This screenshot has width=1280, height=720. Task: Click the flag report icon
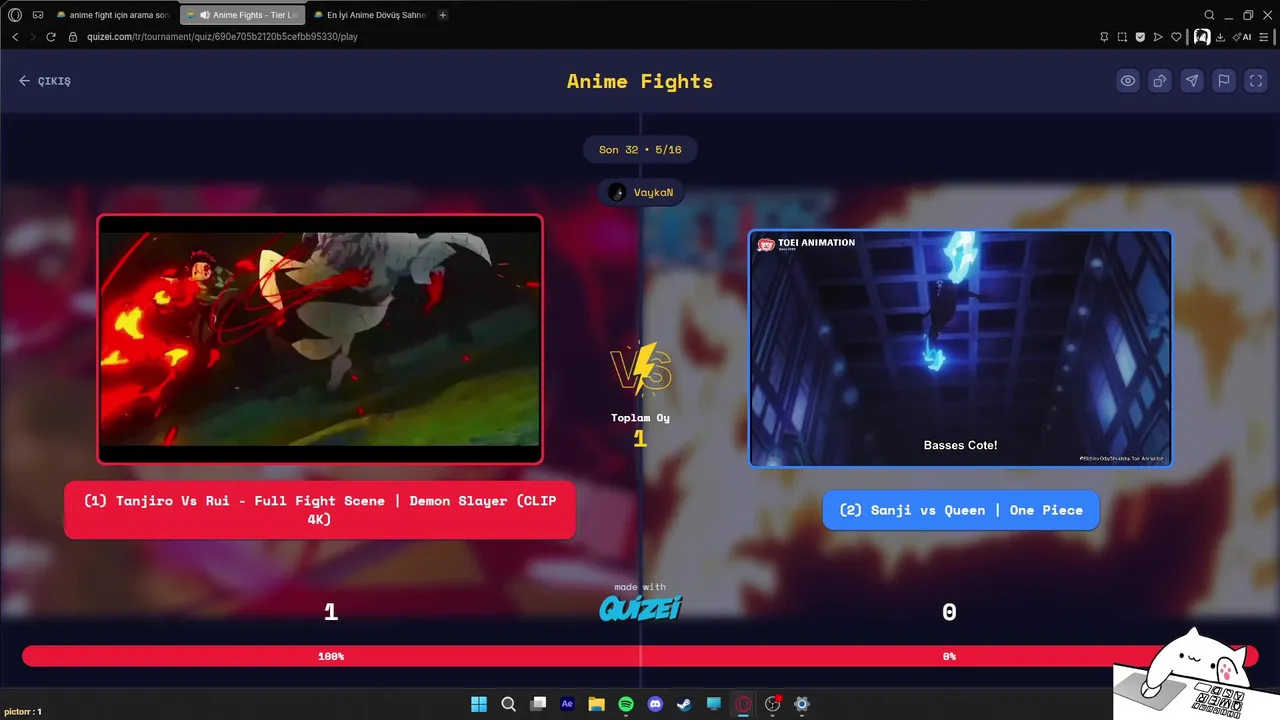click(x=1224, y=81)
